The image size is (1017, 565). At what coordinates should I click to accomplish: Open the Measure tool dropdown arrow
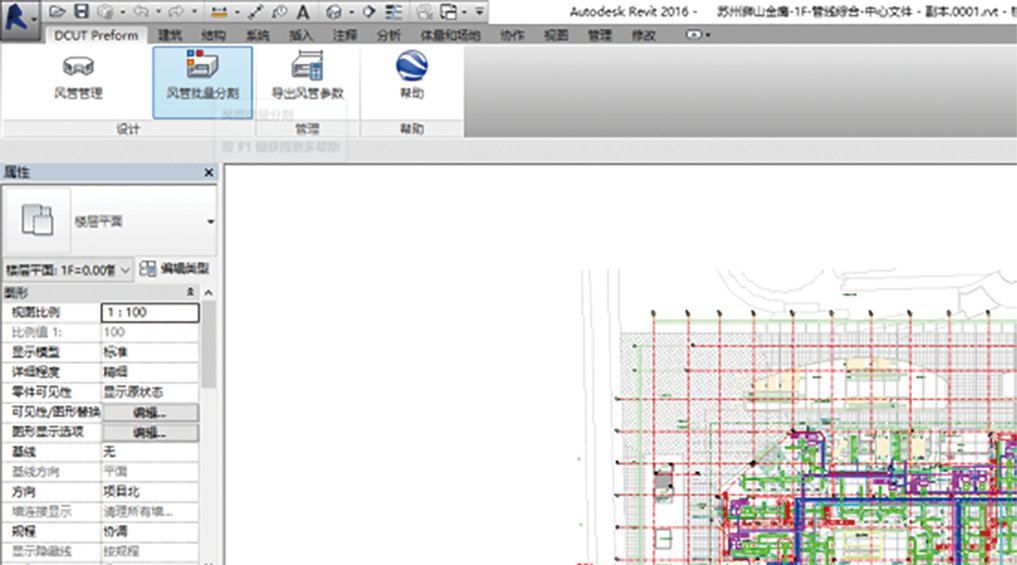[237, 12]
